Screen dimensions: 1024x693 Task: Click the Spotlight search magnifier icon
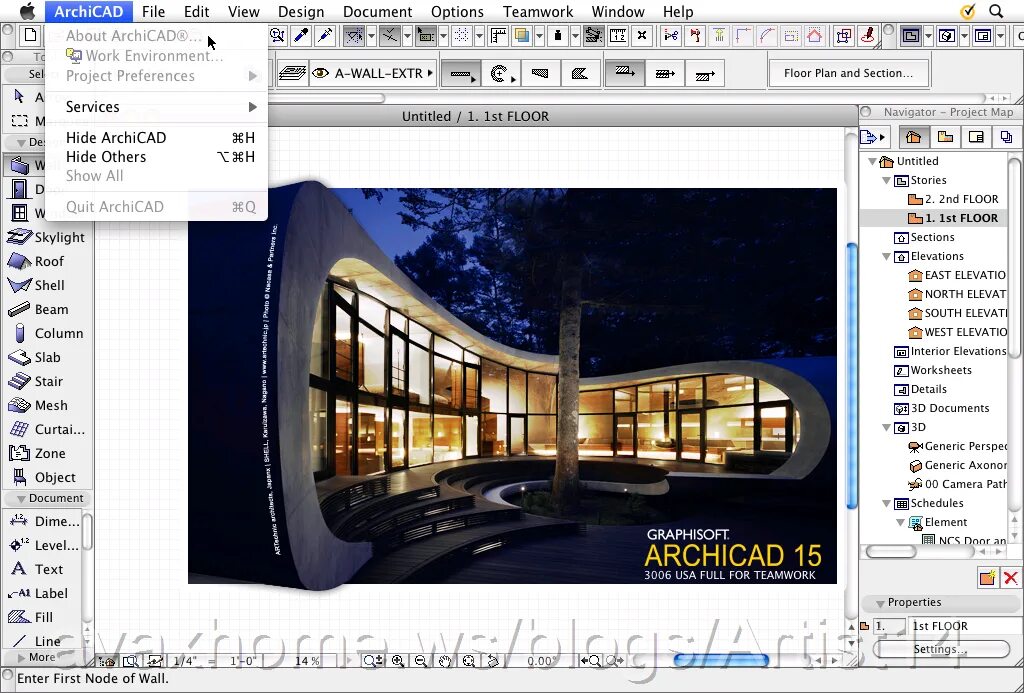click(x=996, y=11)
